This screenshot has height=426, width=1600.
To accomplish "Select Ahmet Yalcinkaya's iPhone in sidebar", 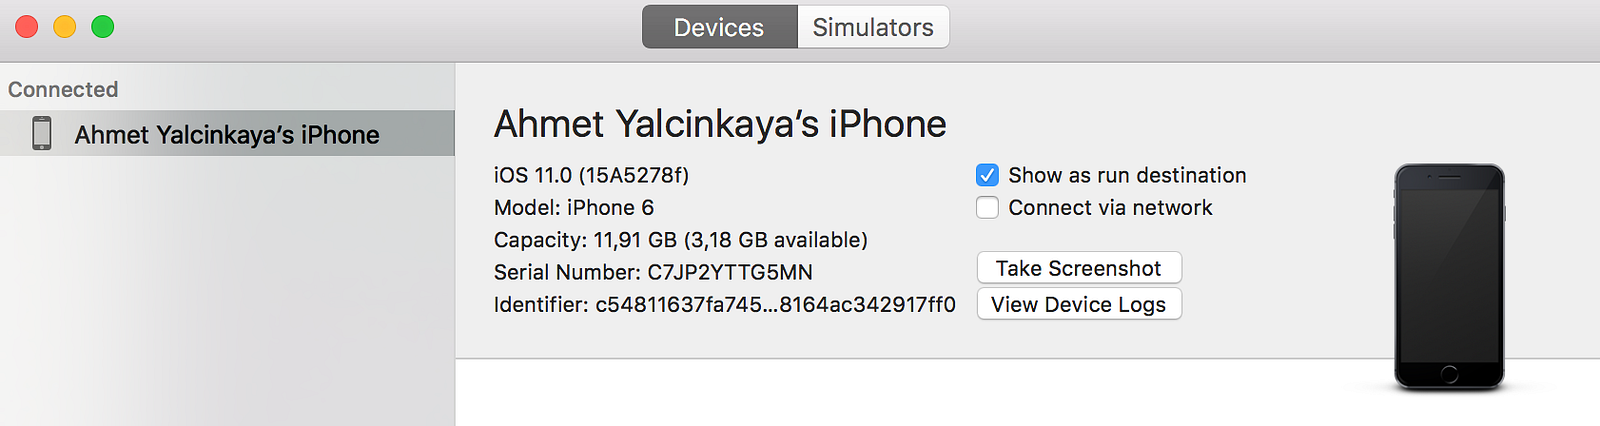I will [x=227, y=134].
